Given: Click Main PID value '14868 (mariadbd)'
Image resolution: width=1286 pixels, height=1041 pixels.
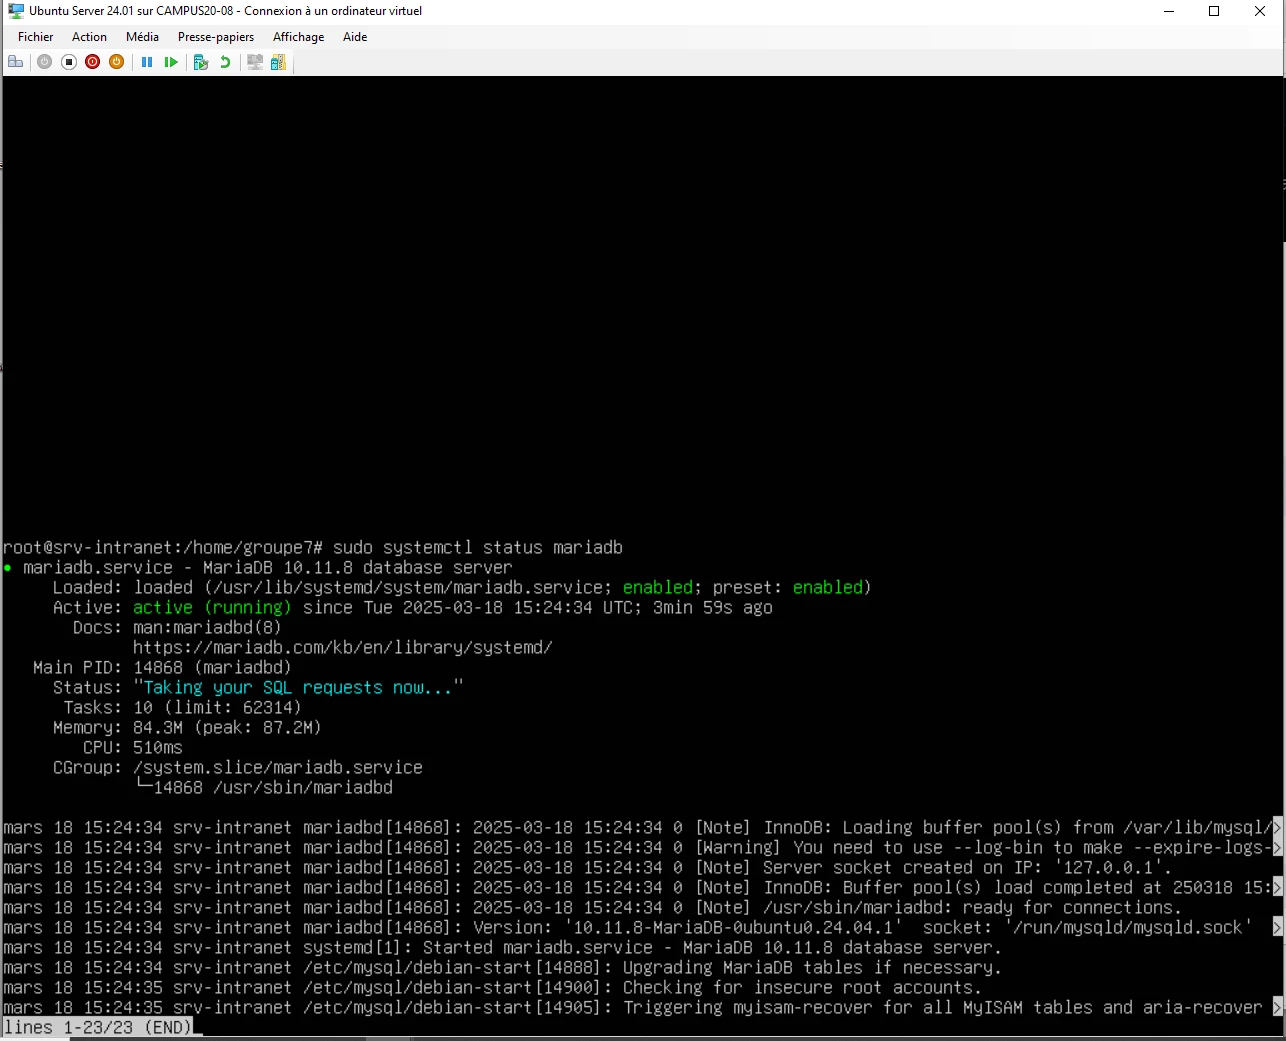Looking at the screenshot, I should click(x=212, y=667).
